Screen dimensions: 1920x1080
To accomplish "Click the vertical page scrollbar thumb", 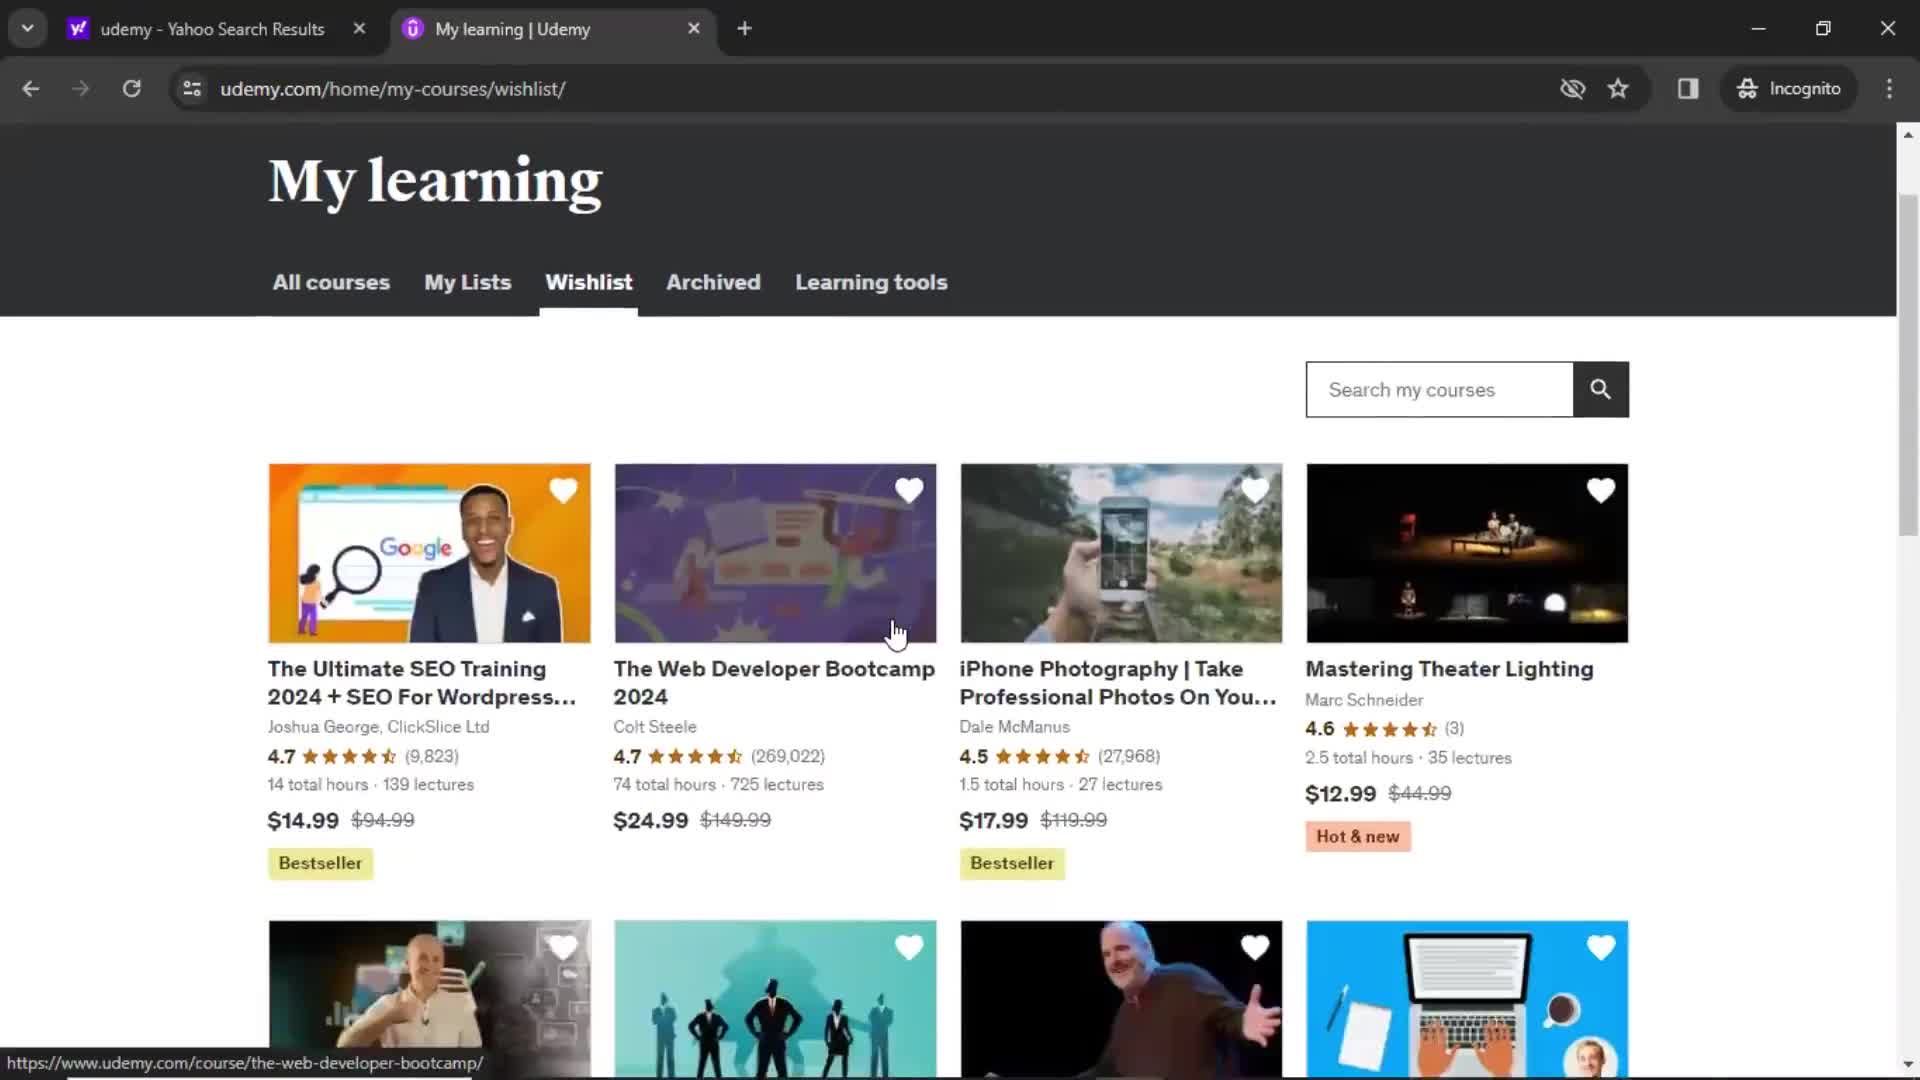I will [1908, 365].
